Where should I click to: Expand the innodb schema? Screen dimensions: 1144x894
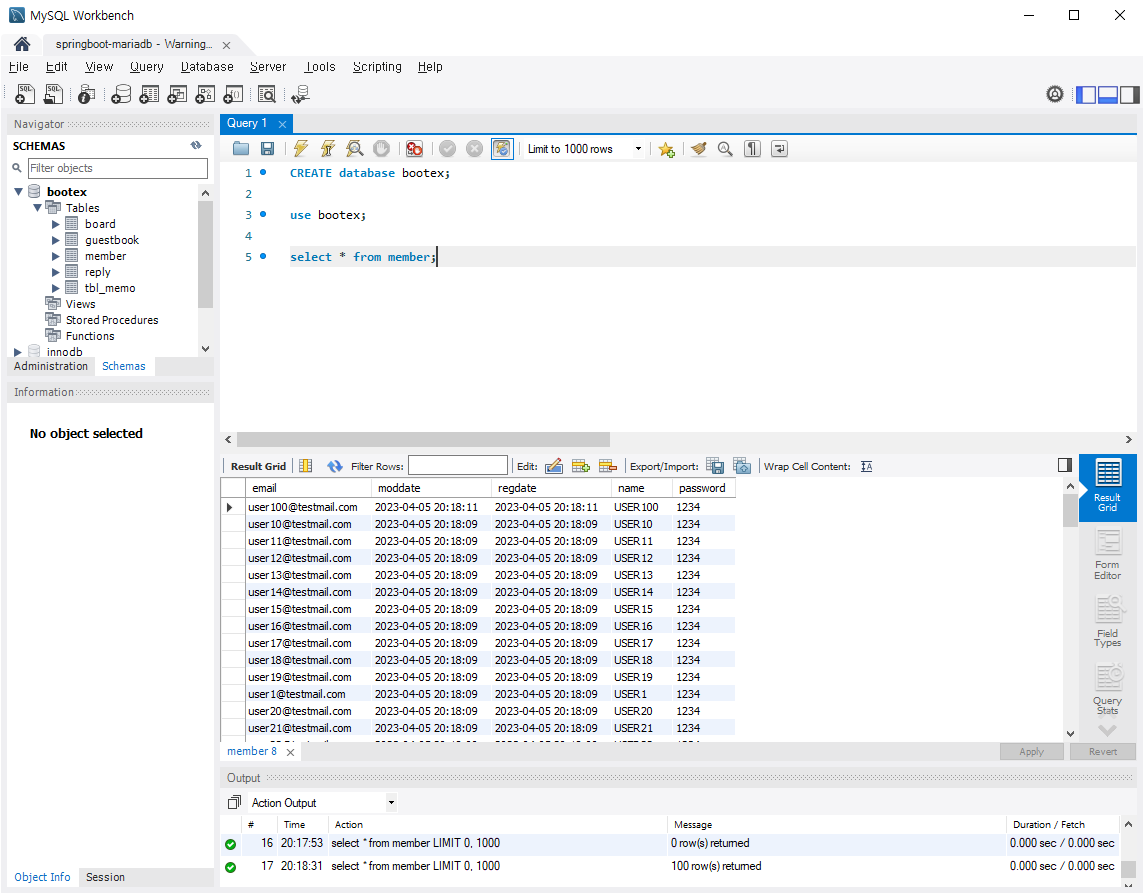point(18,352)
